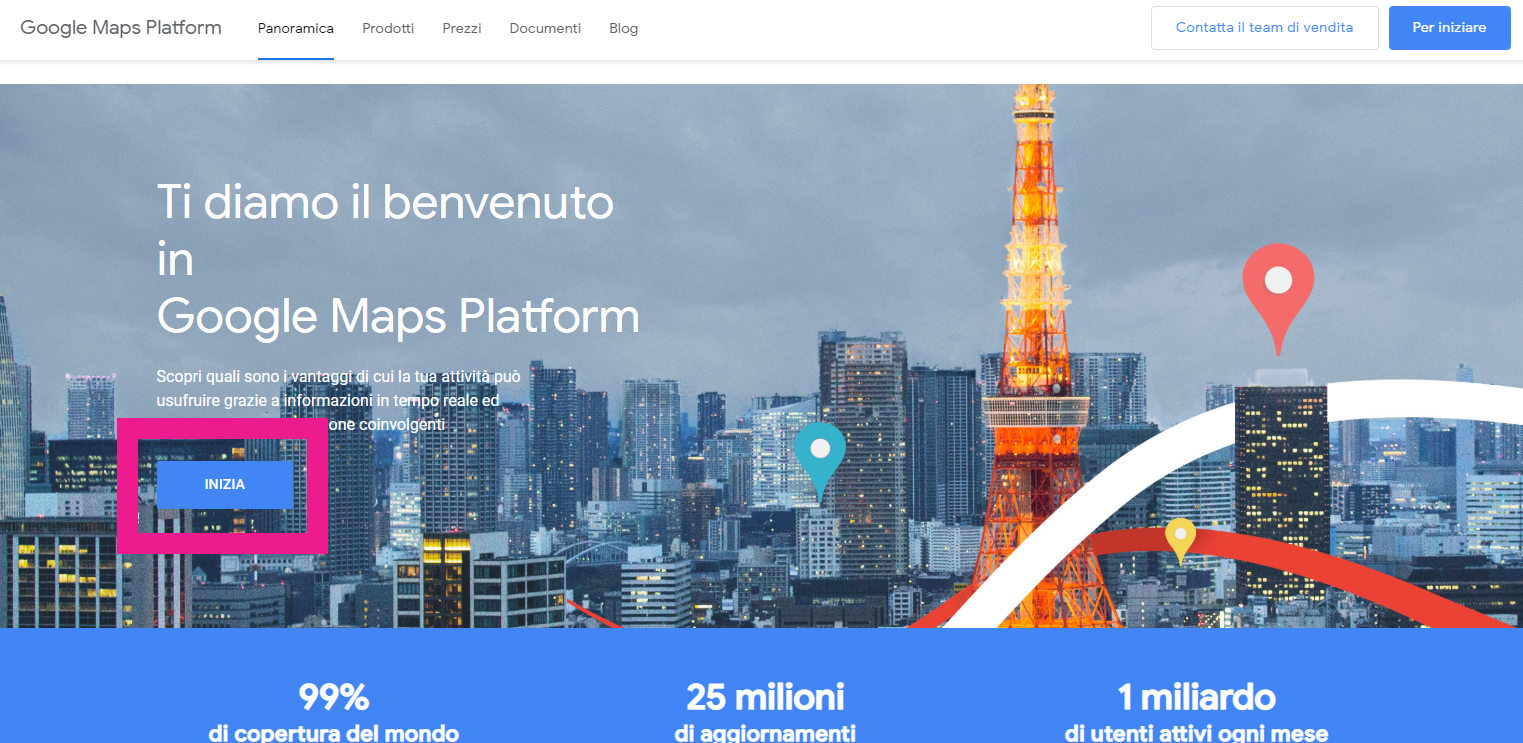The image size is (1523, 743).
Task: Click 'di aggiornamenti' text
Action: click(x=765, y=733)
